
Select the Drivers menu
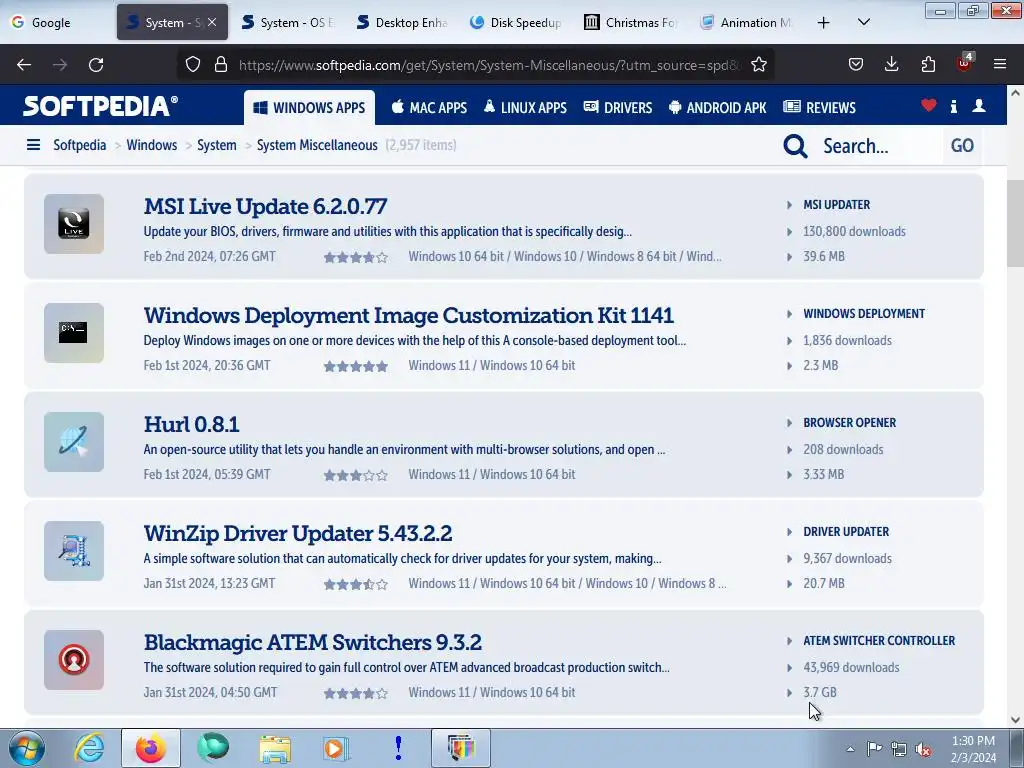618,108
